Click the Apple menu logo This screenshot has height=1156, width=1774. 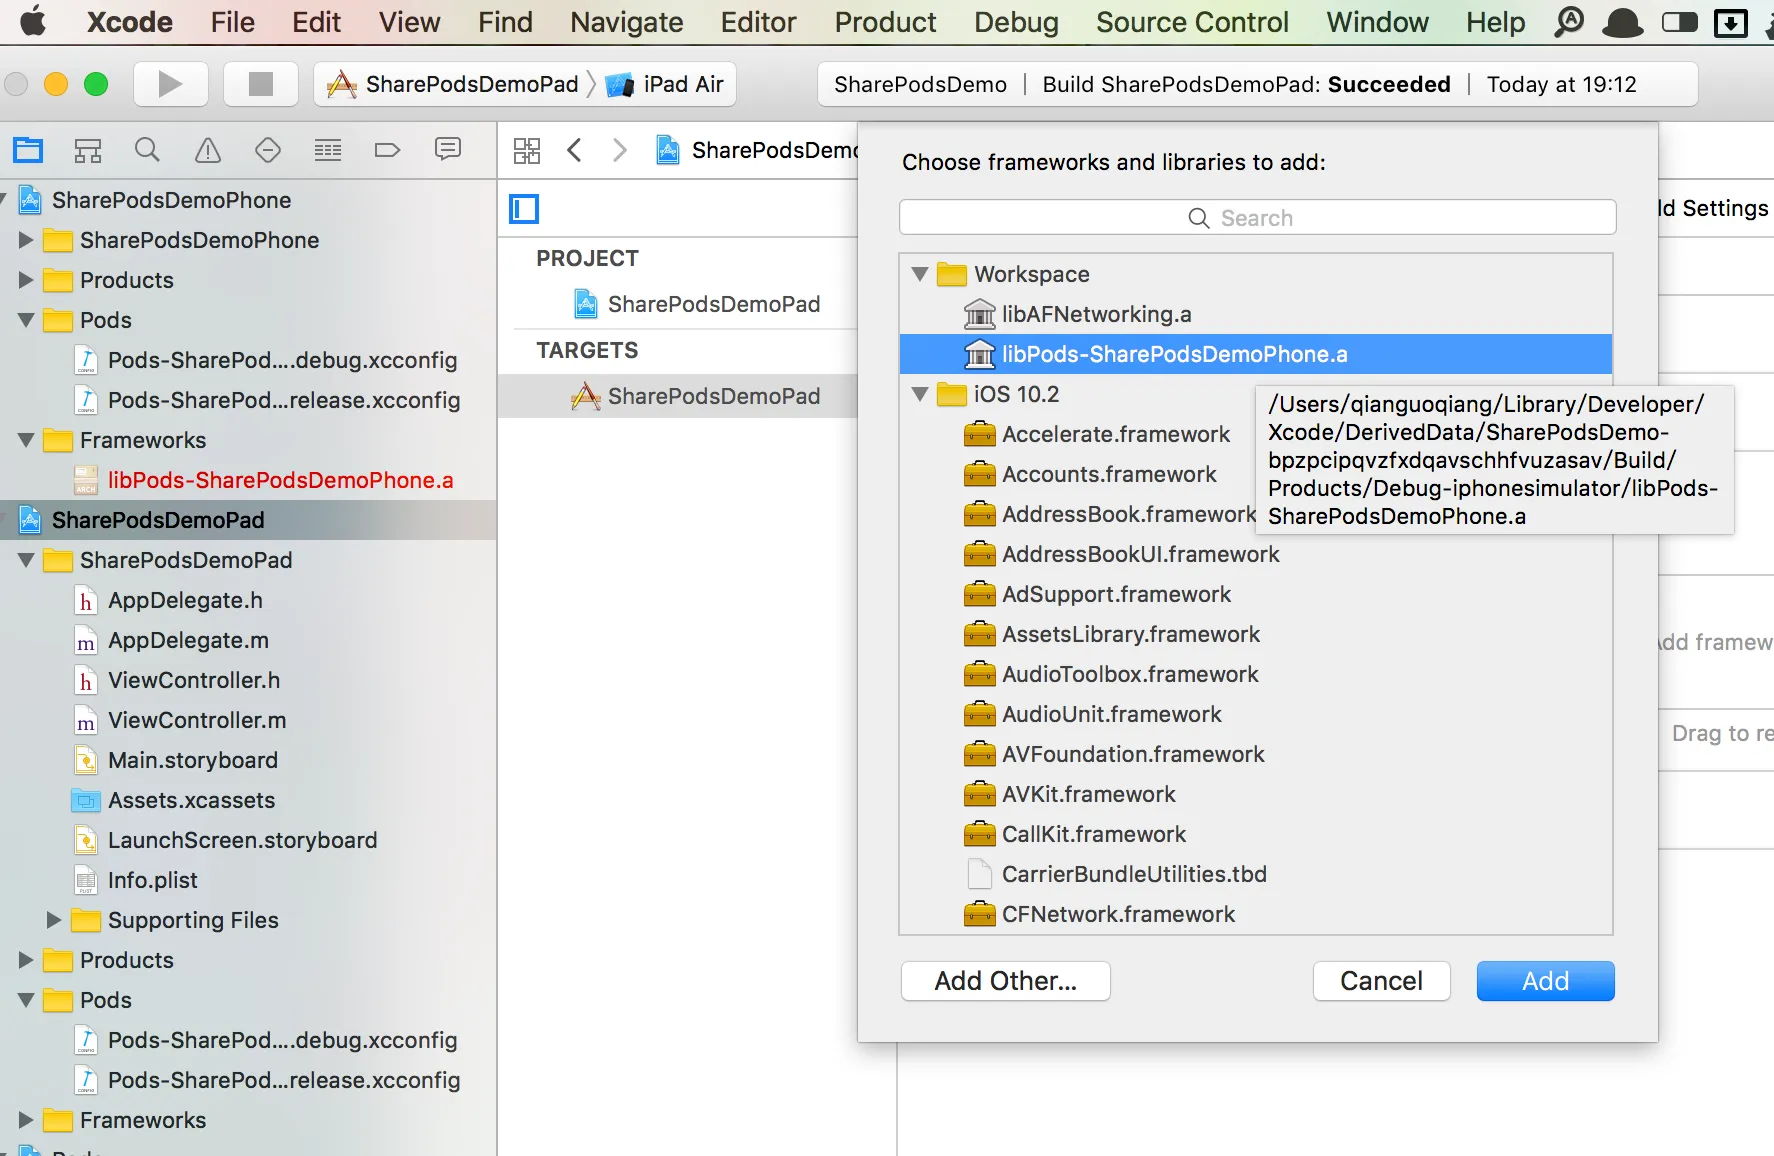click(33, 21)
